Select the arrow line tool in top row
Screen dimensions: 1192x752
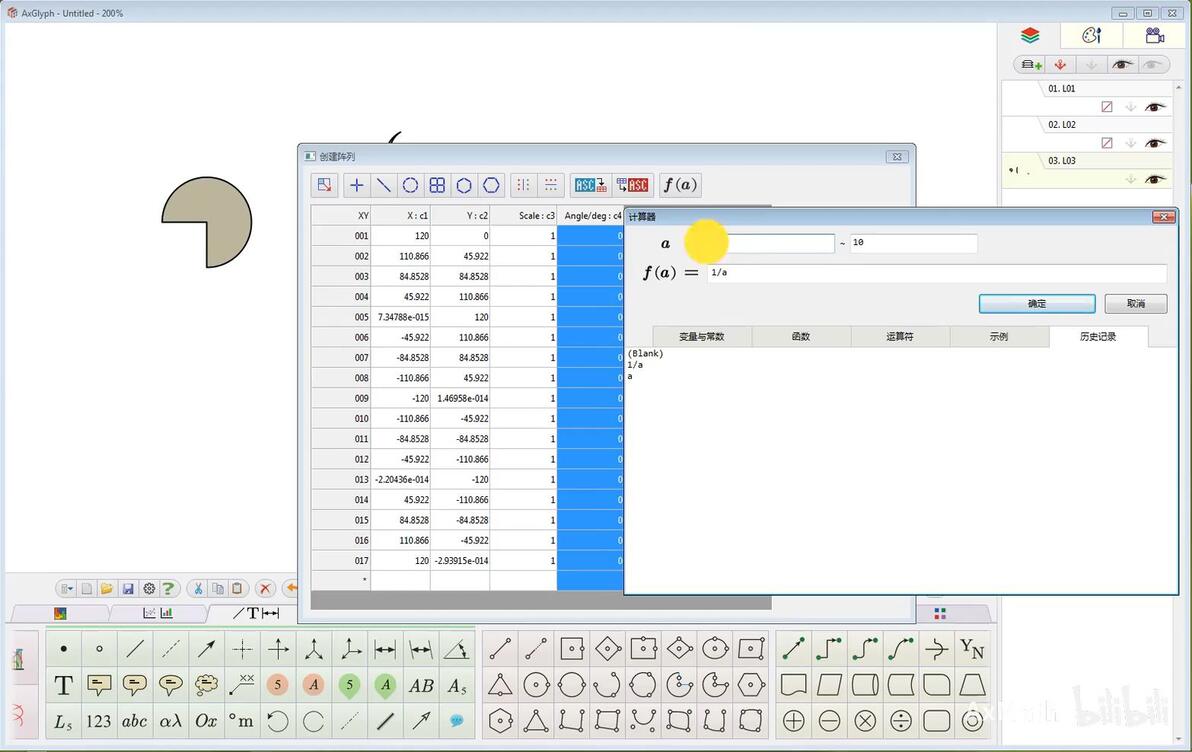click(206, 649)
